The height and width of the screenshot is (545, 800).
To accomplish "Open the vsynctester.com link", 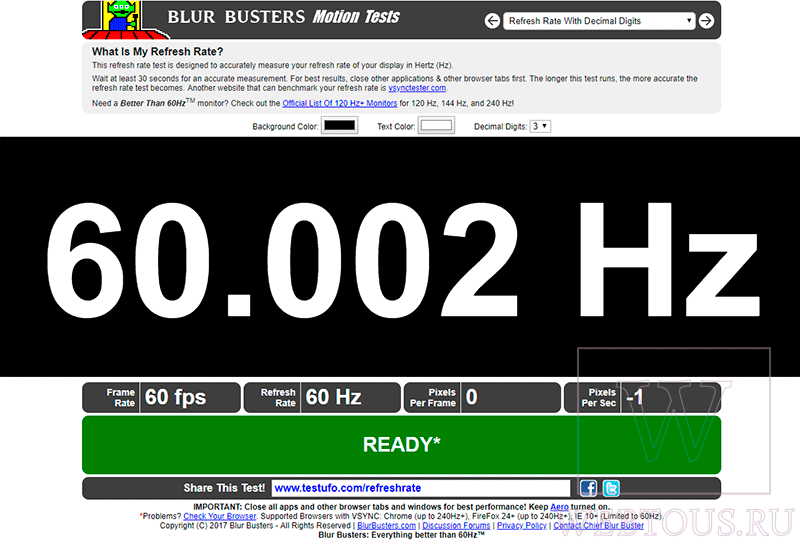I will pyautogui.click(x=417, y=88).
